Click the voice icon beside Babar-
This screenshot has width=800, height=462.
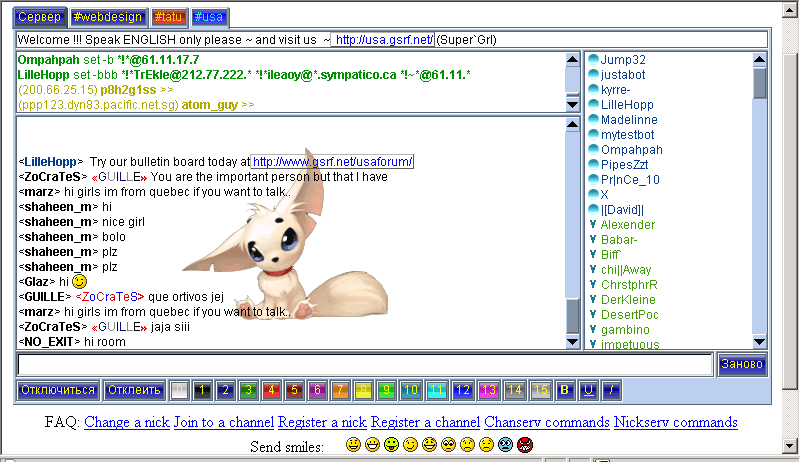pos(593,239)
